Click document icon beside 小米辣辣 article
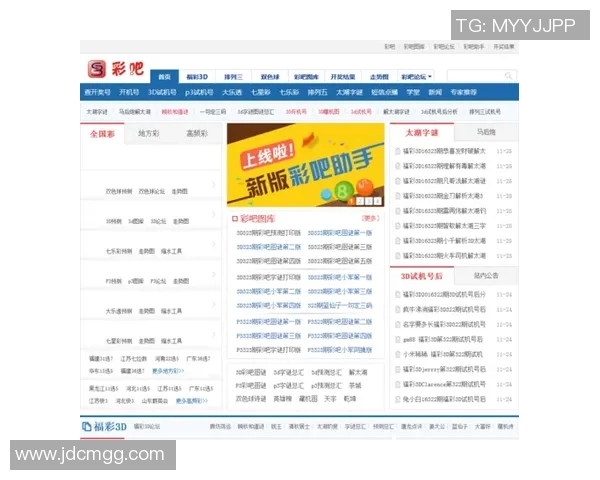600x480 pixels. [x=398, y=354]
